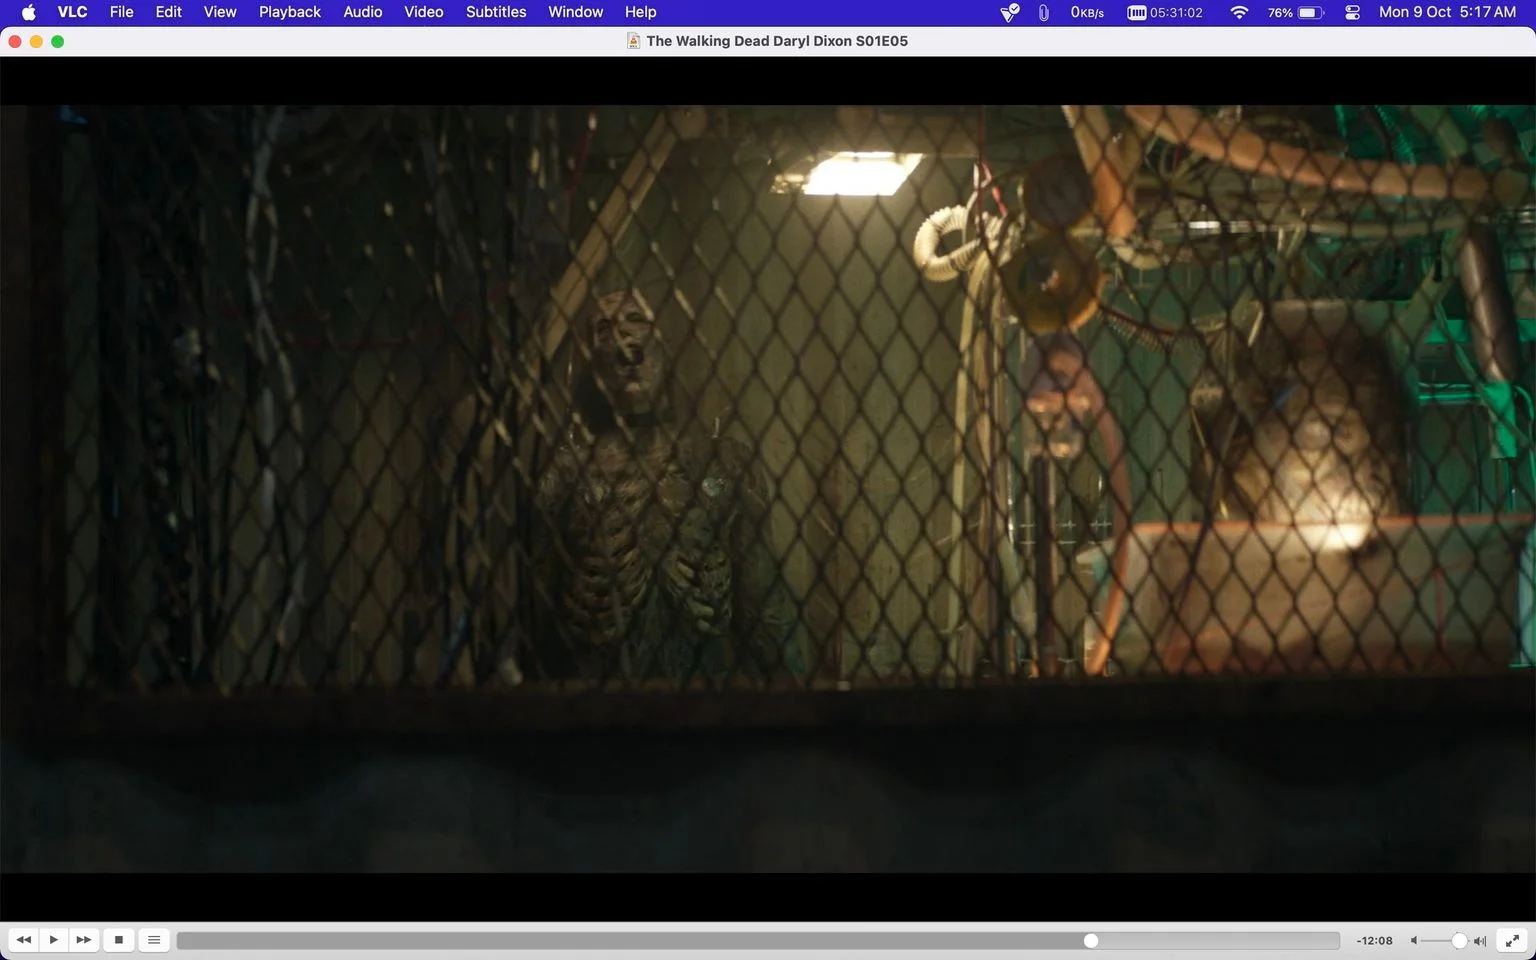The width and height of the screenshot is (1536, 960).
Task: Open the Audio menu
Action: tap(363, 12)
